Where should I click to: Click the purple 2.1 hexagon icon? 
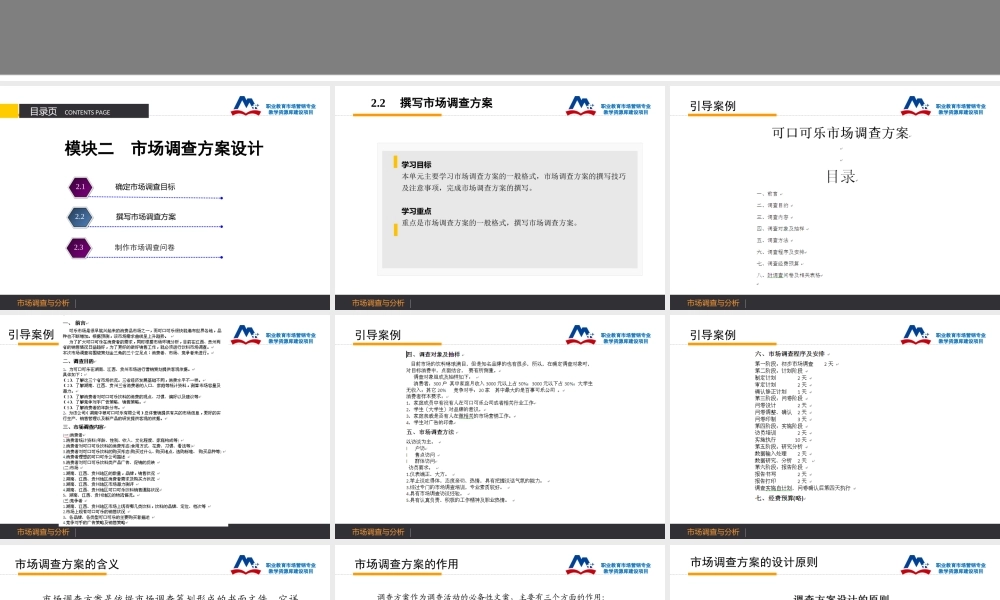pos(80,187)
